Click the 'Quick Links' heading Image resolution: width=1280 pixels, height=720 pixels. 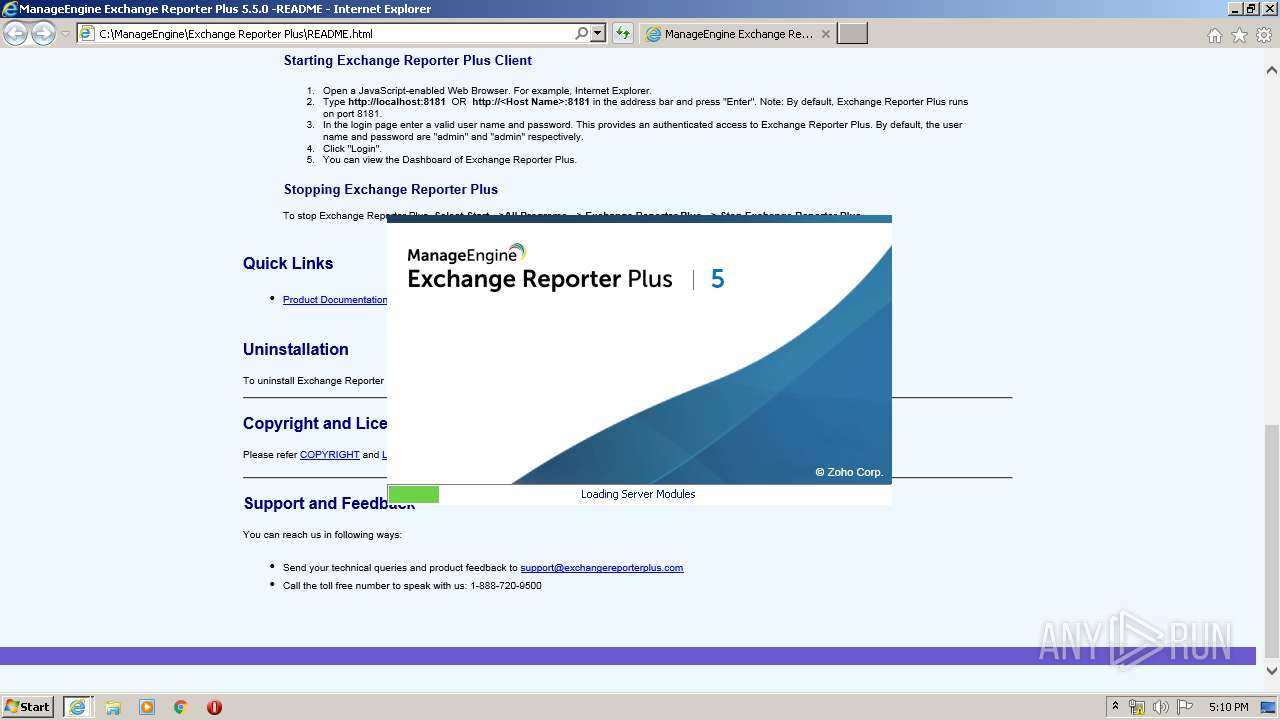[x=288, y=264]
